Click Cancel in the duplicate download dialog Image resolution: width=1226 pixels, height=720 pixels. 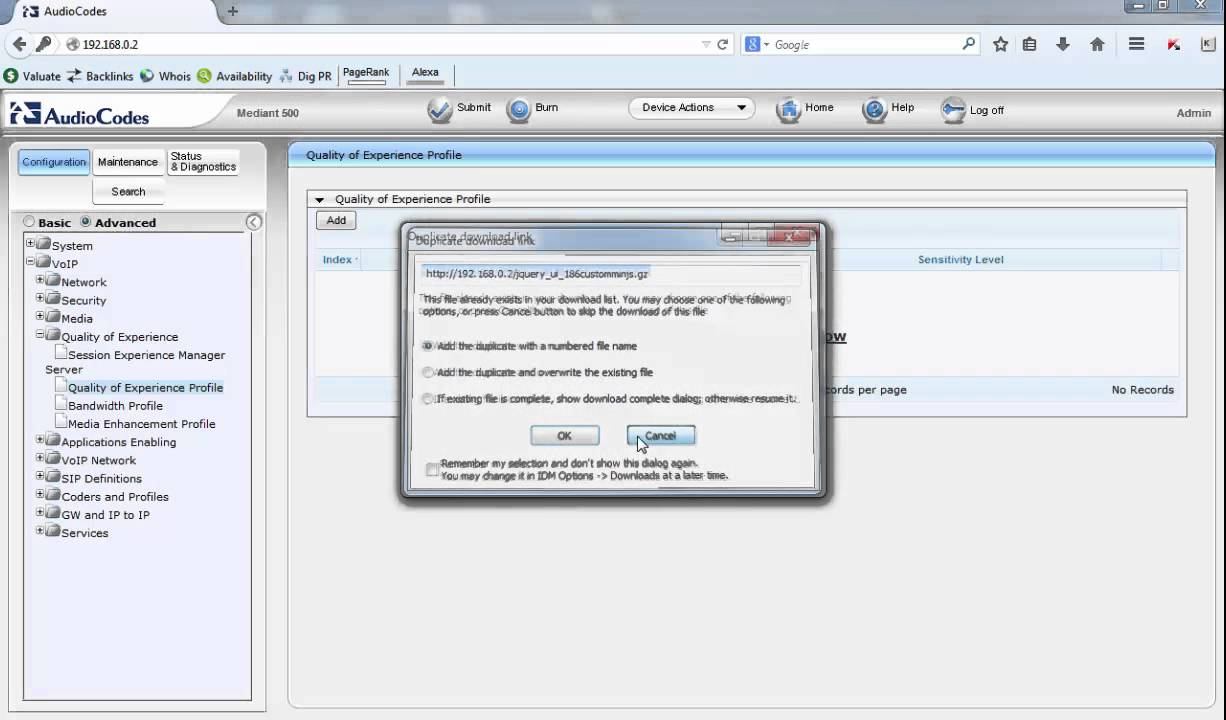(660, 435)
